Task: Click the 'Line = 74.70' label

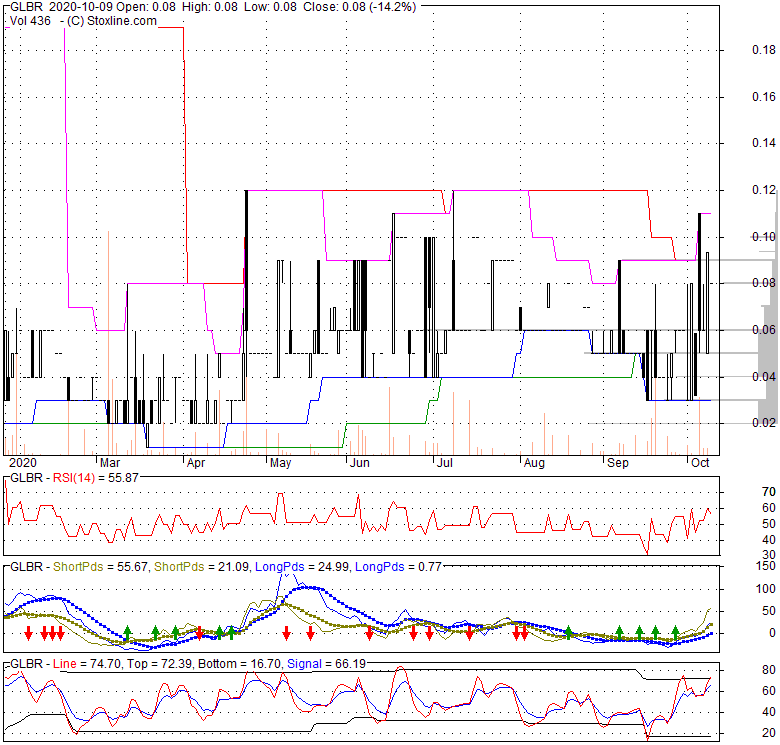Action: pyautogui.click(x=87, y=664)
